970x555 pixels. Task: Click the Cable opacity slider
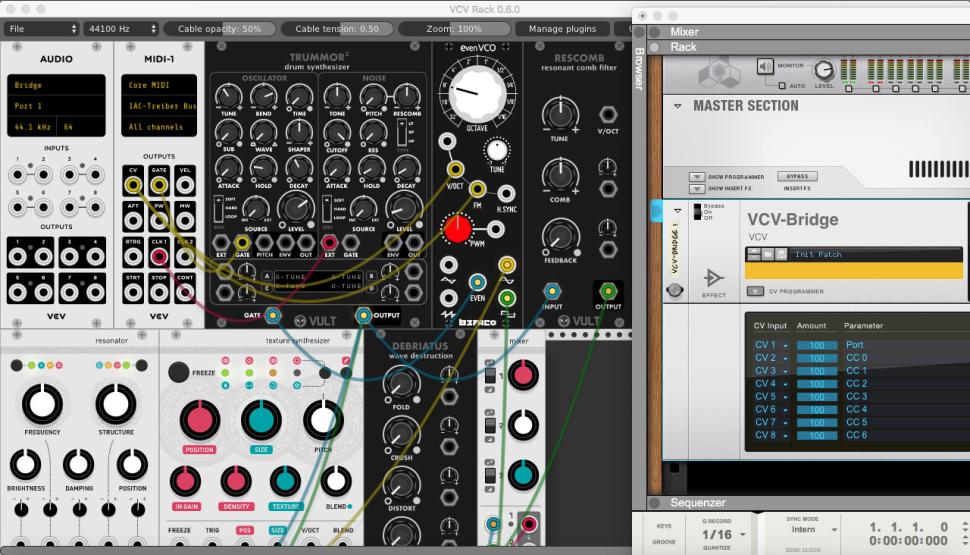pos(219,29)
